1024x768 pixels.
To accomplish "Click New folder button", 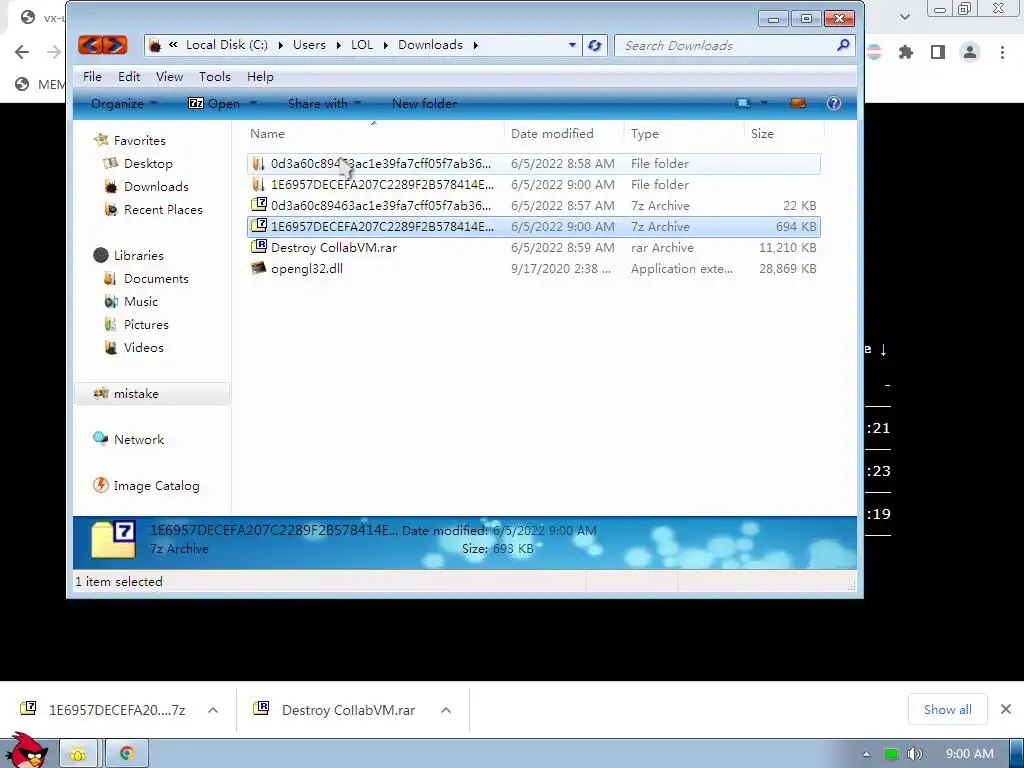I will (424, 103).
